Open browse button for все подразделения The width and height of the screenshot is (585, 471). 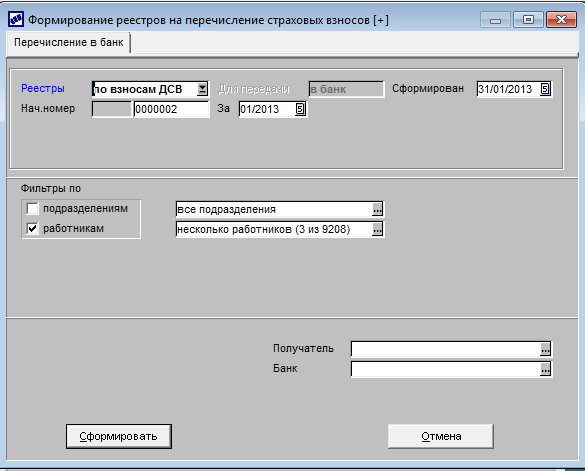tap(377, 209)
